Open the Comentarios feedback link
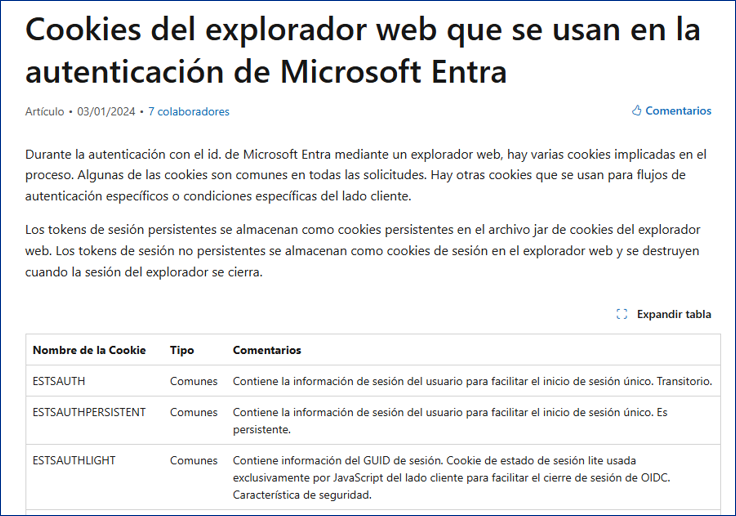Image resolution: width=736 pixels, height=516 pixels. pos(678,111)
